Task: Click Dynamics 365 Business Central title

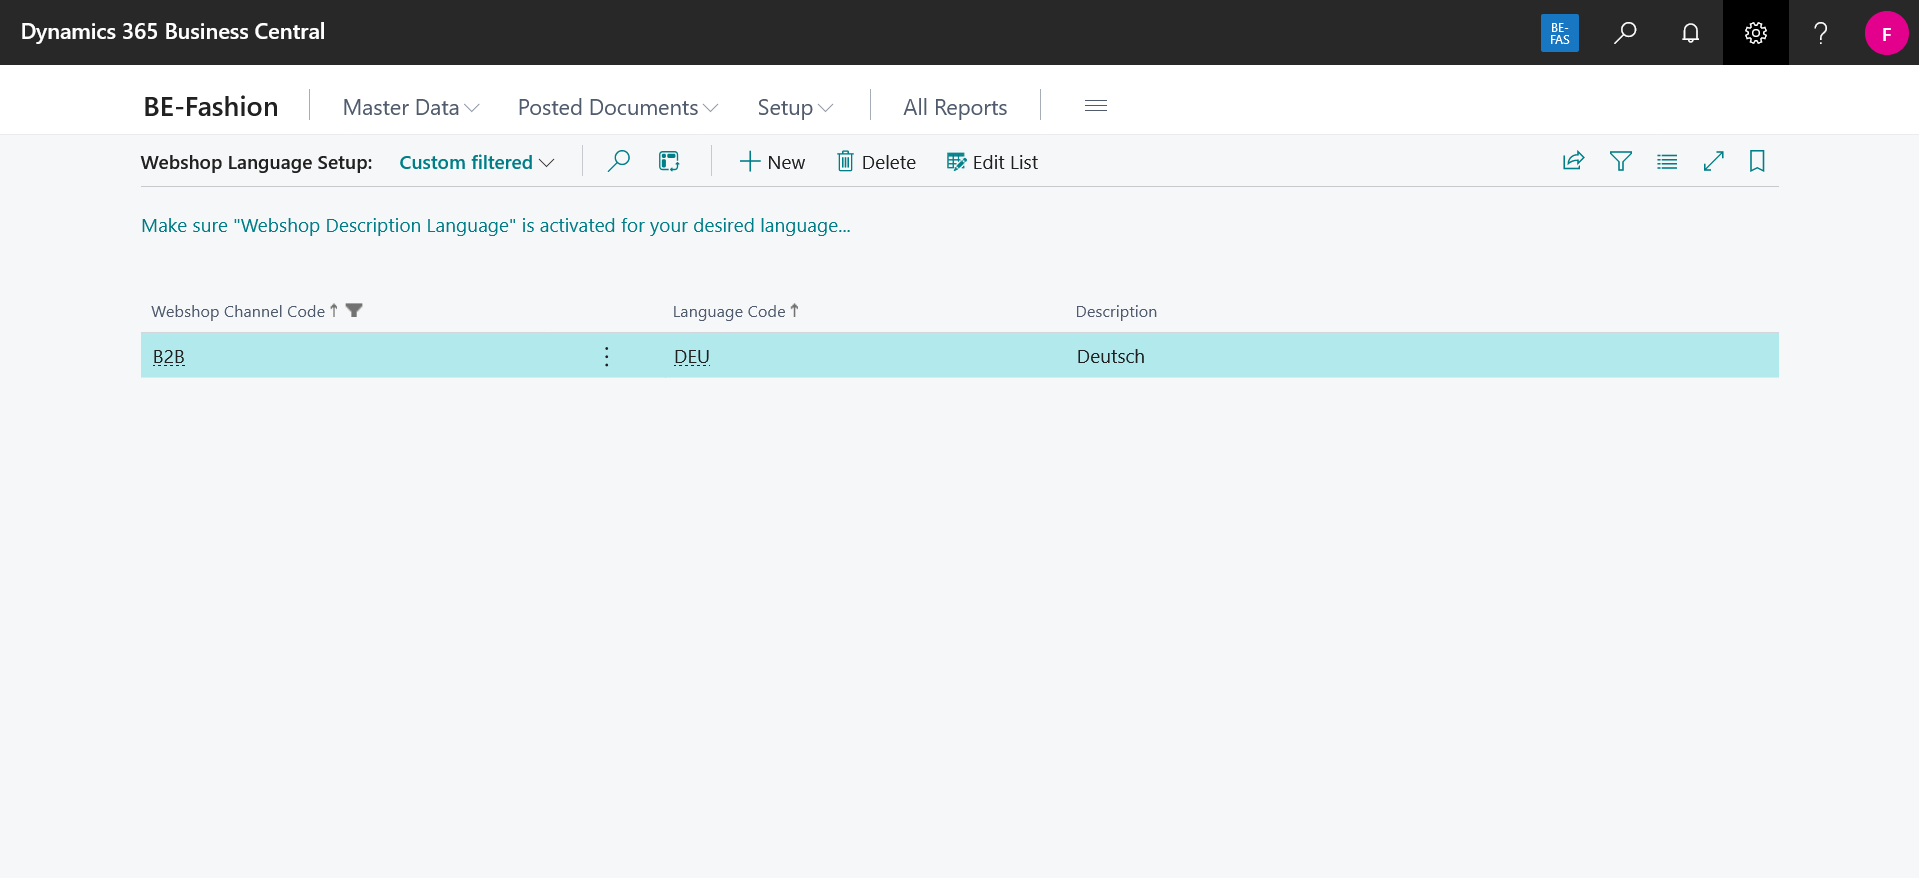Action: 173,32
